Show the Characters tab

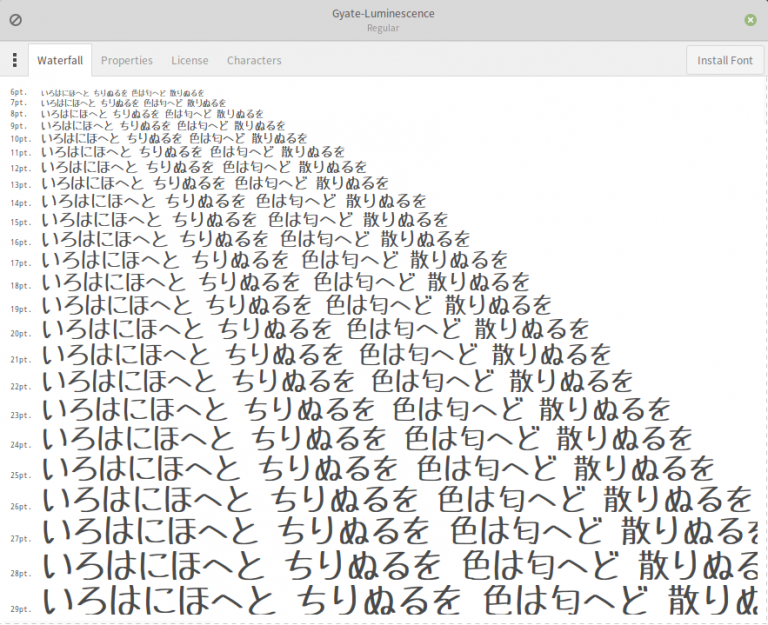tap(254, 60)
